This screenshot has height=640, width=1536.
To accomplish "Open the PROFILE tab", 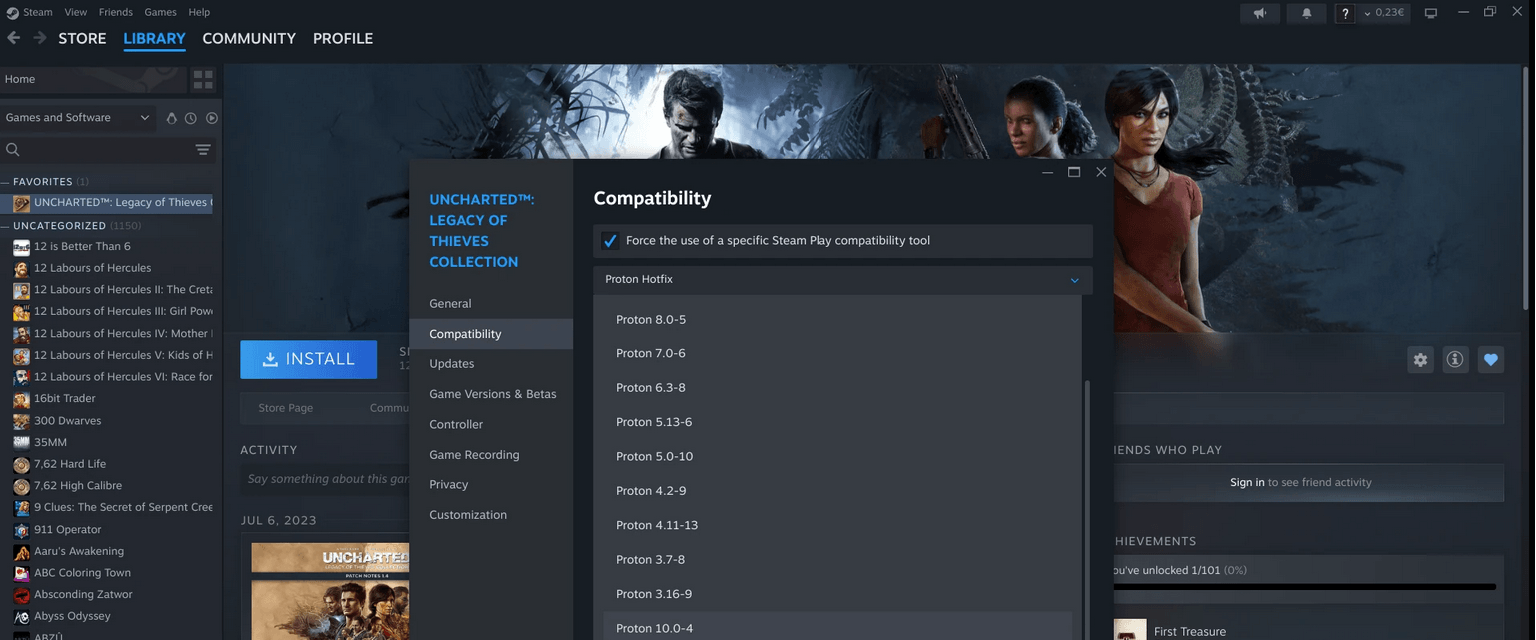I will pos(343,38).
